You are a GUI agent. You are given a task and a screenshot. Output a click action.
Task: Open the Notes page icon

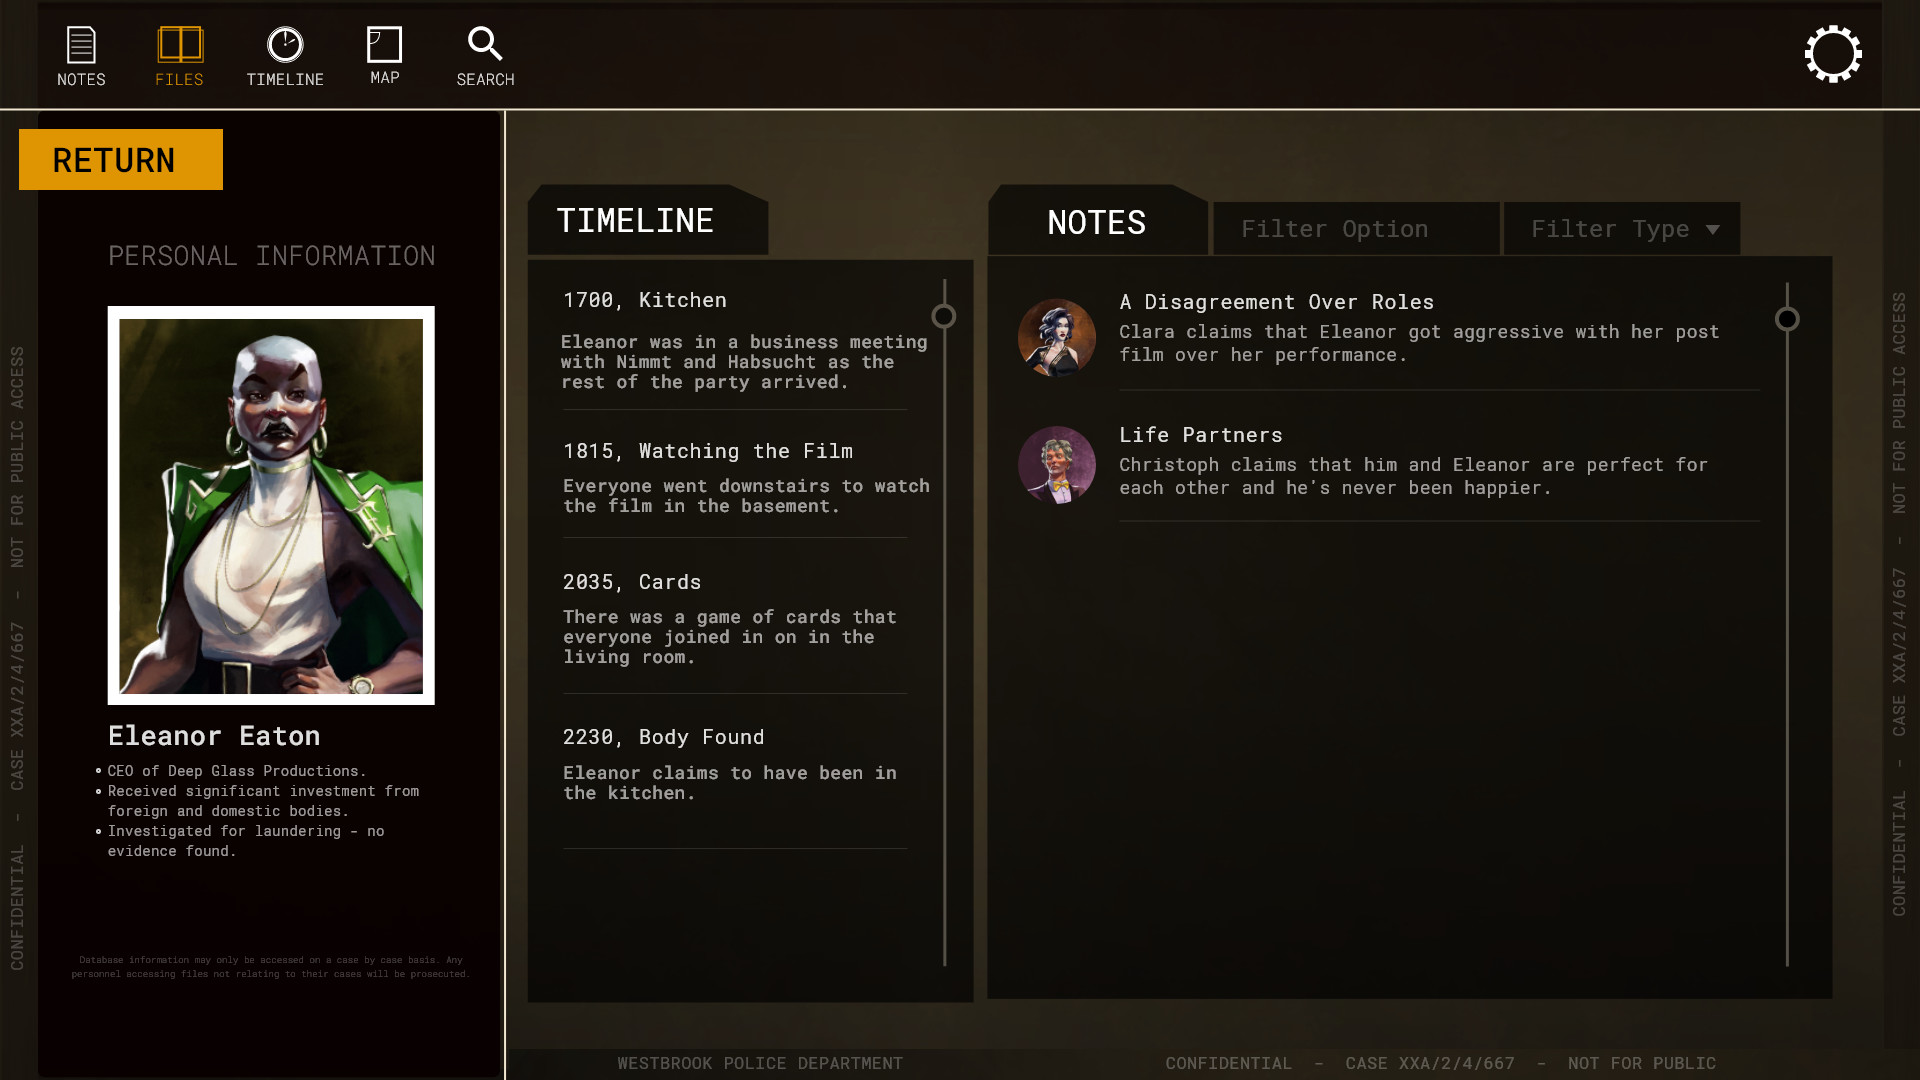click(81, 46)
